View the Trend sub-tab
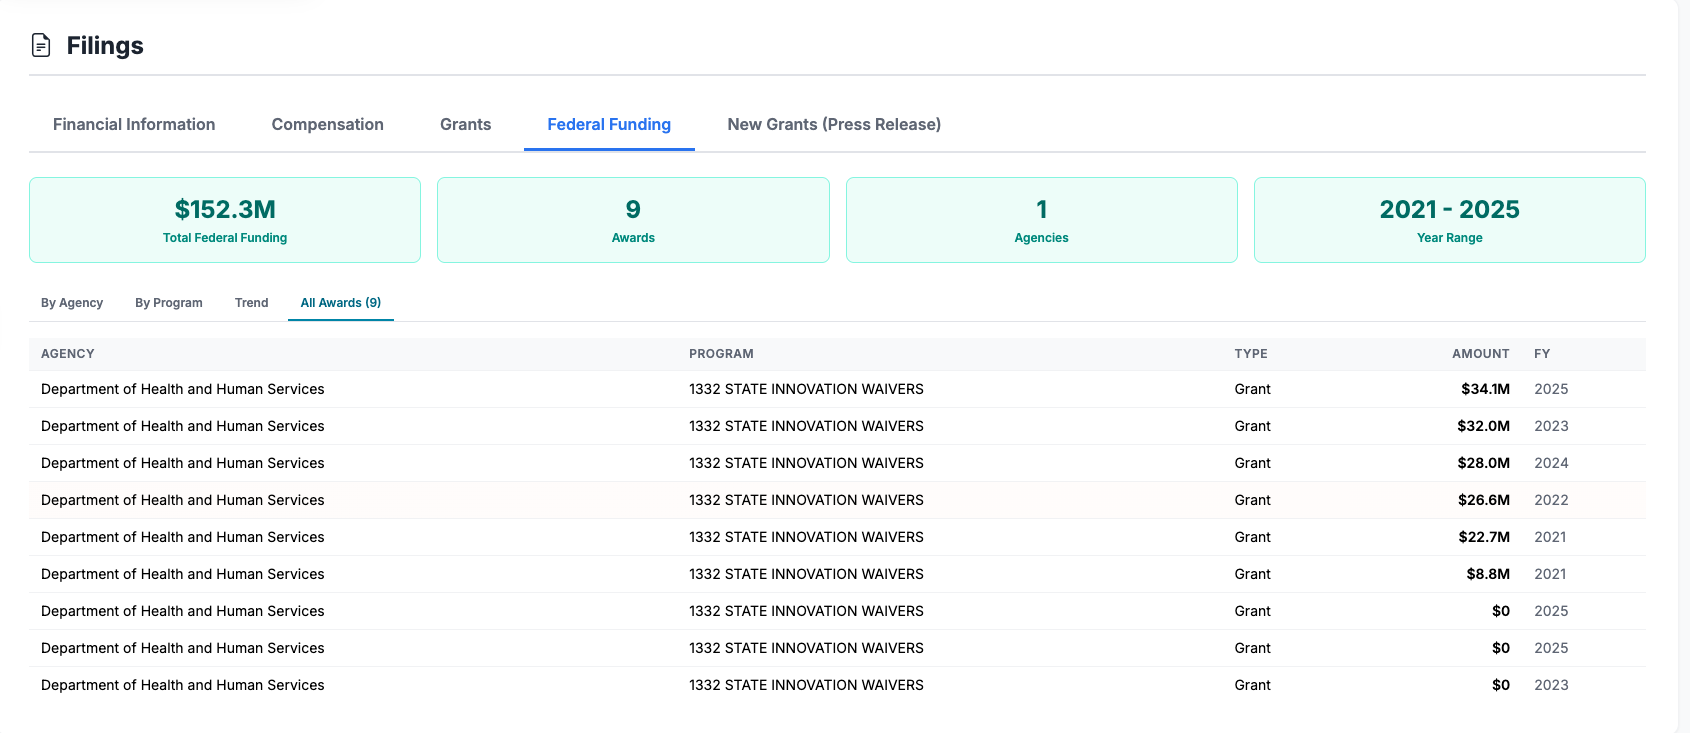Screen dimensions: 1690x733 pyautogui.click(x=251, y=303)
